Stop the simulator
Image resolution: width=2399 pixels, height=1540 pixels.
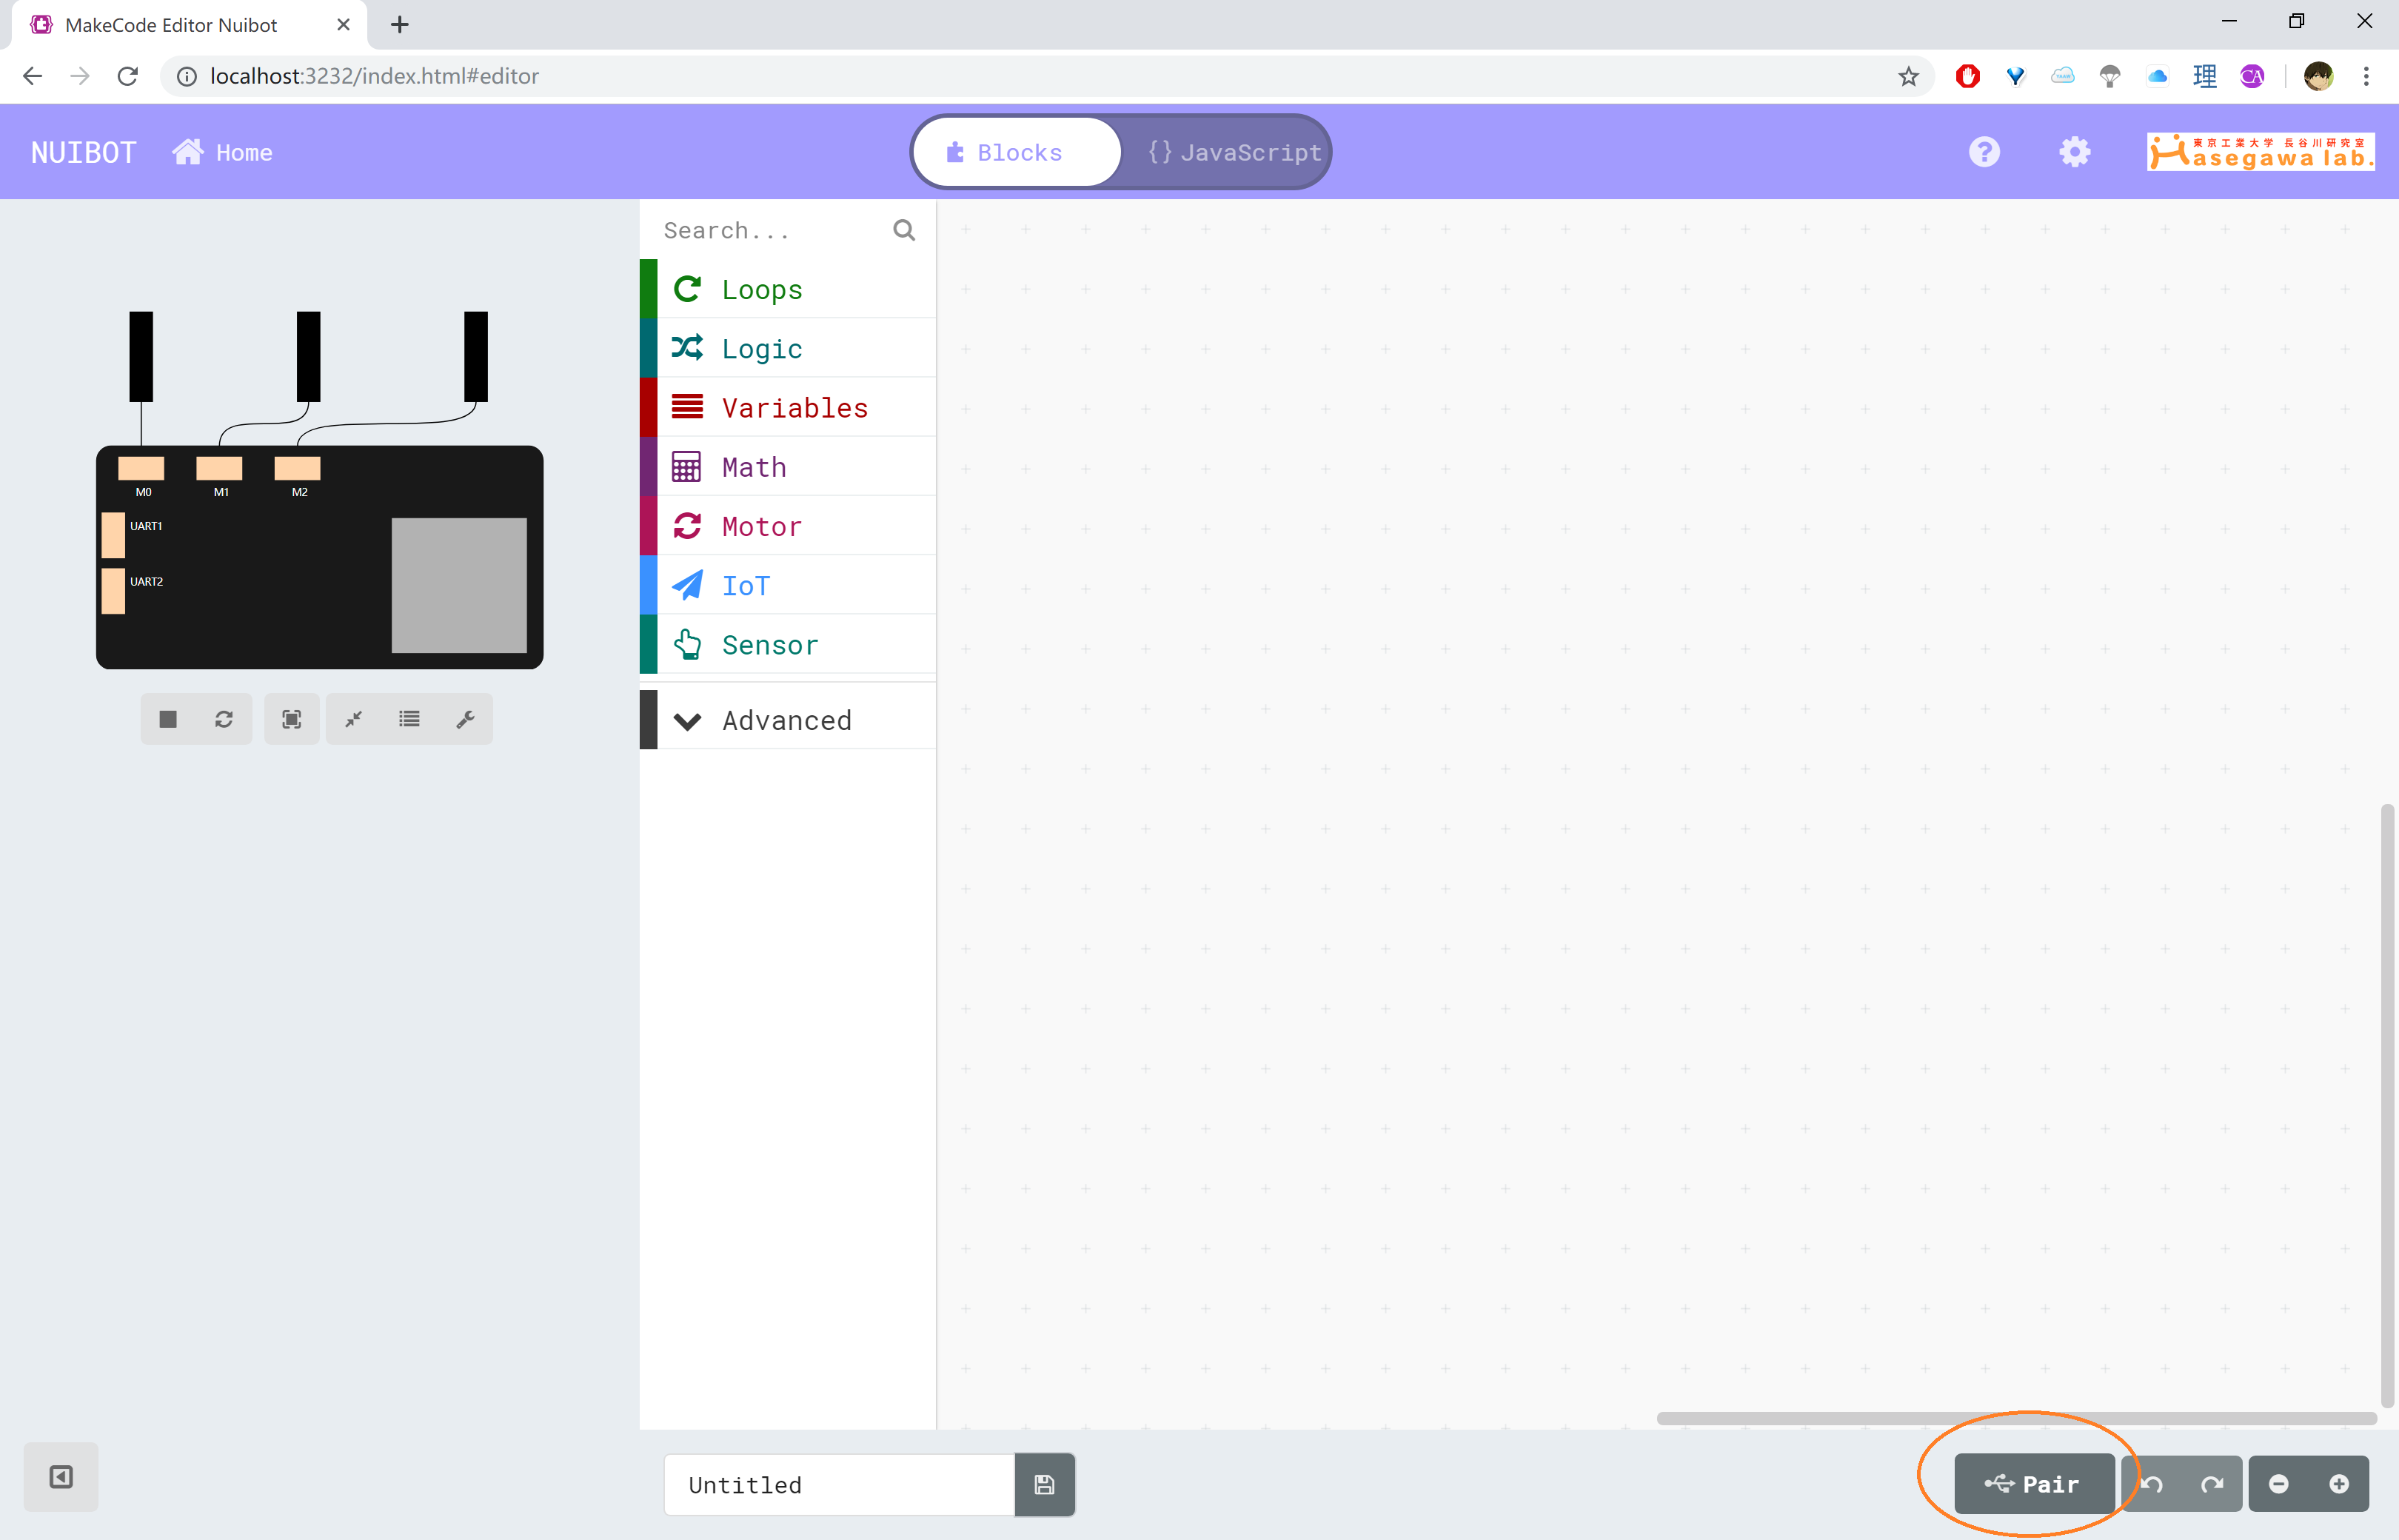pos(168,719)
